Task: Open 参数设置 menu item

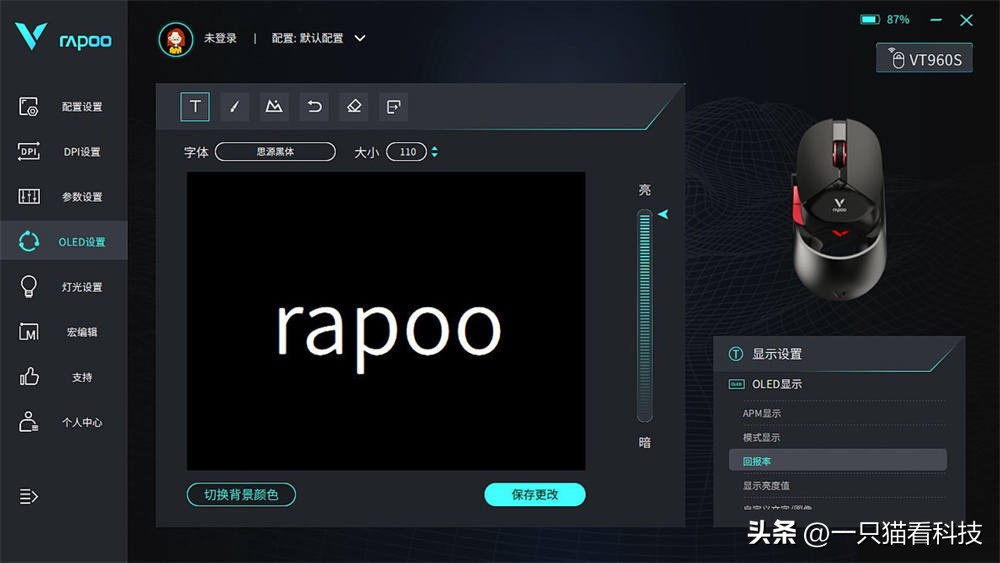Action: (x=82, y=196)
